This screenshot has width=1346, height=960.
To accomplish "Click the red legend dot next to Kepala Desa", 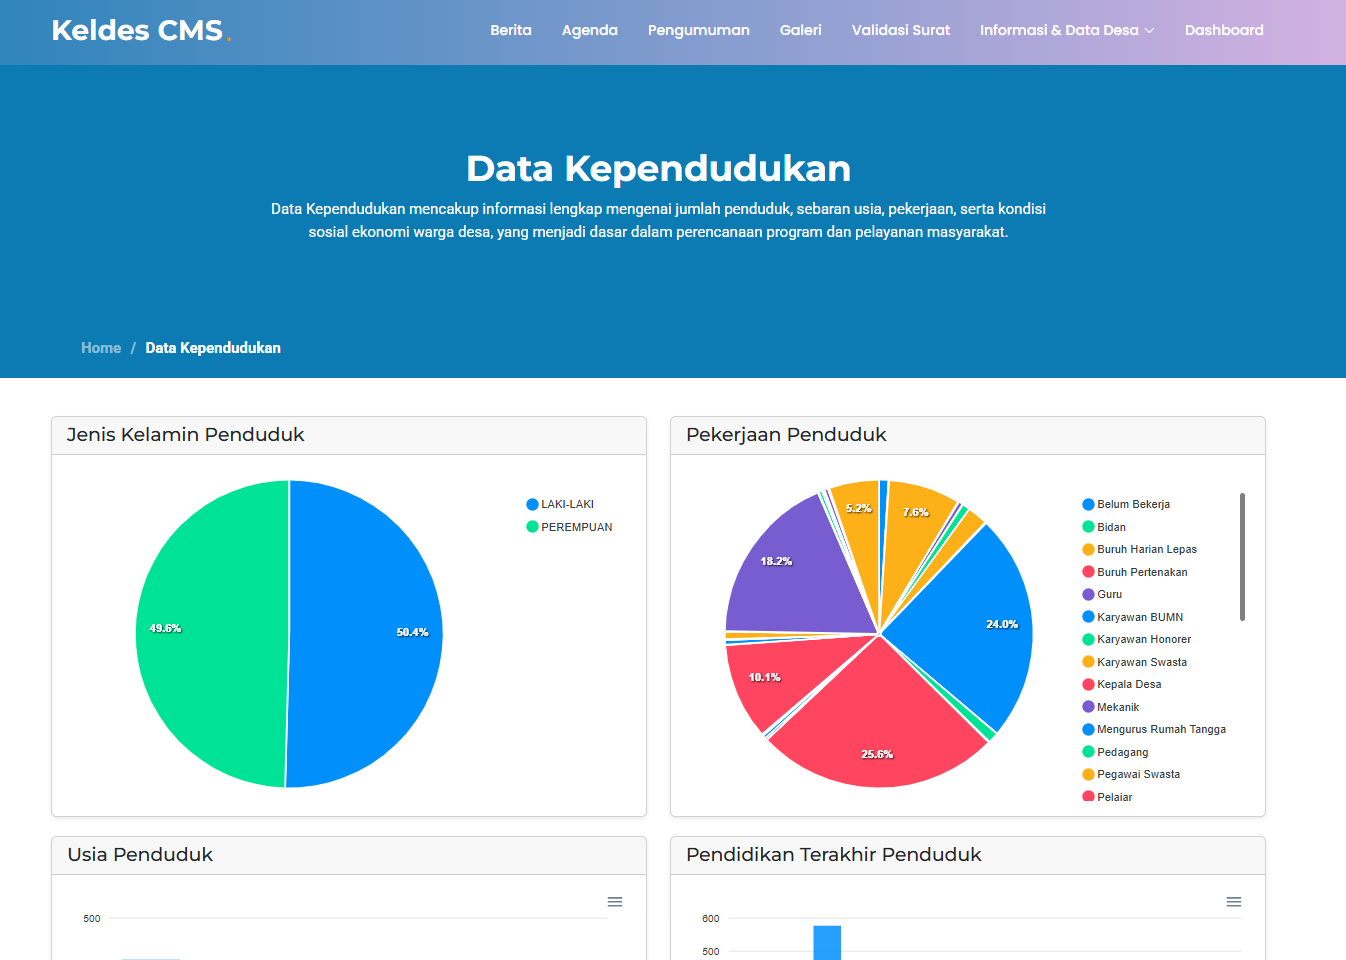I will (1089, 684).
